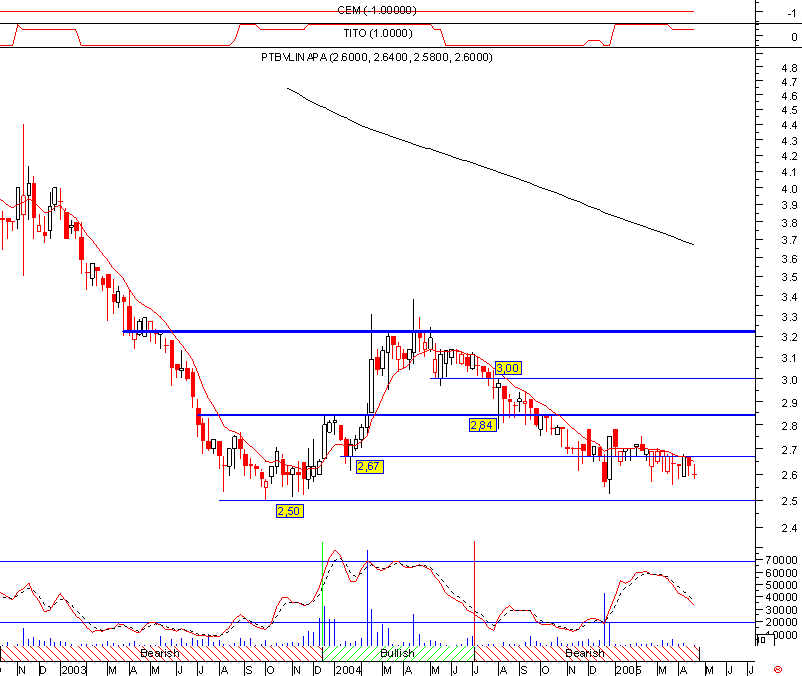This screenshot has width=802, height=676.
Task: Click the PTBVLINAPA price chart title
Action: tap(376, 57)
